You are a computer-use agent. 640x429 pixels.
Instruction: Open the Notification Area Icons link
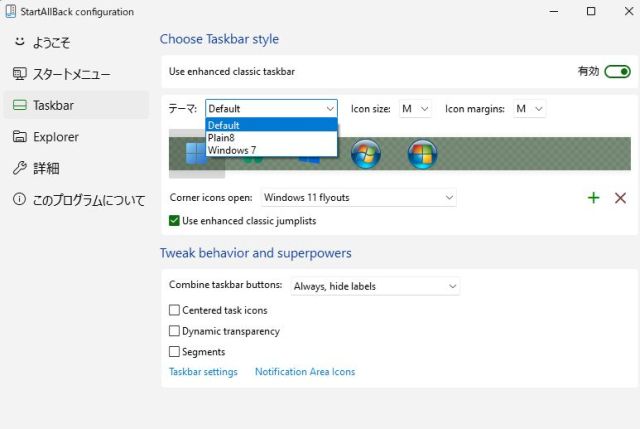[305, 372]
